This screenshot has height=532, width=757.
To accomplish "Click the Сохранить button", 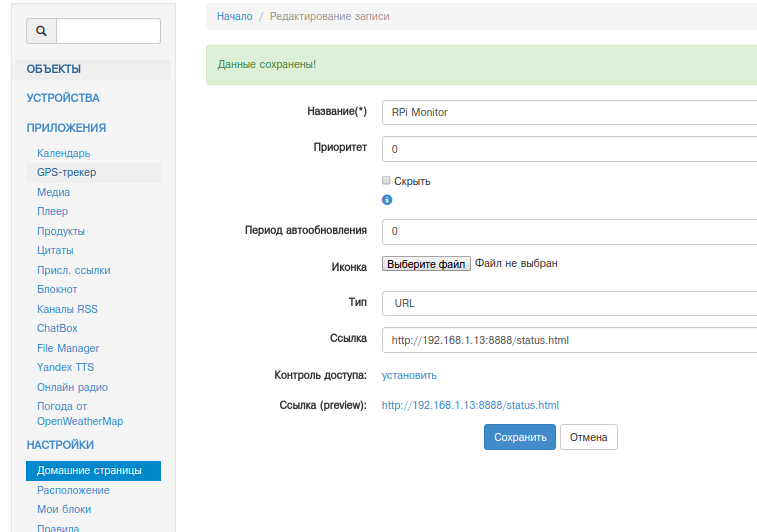I will (x=520, y=437).
